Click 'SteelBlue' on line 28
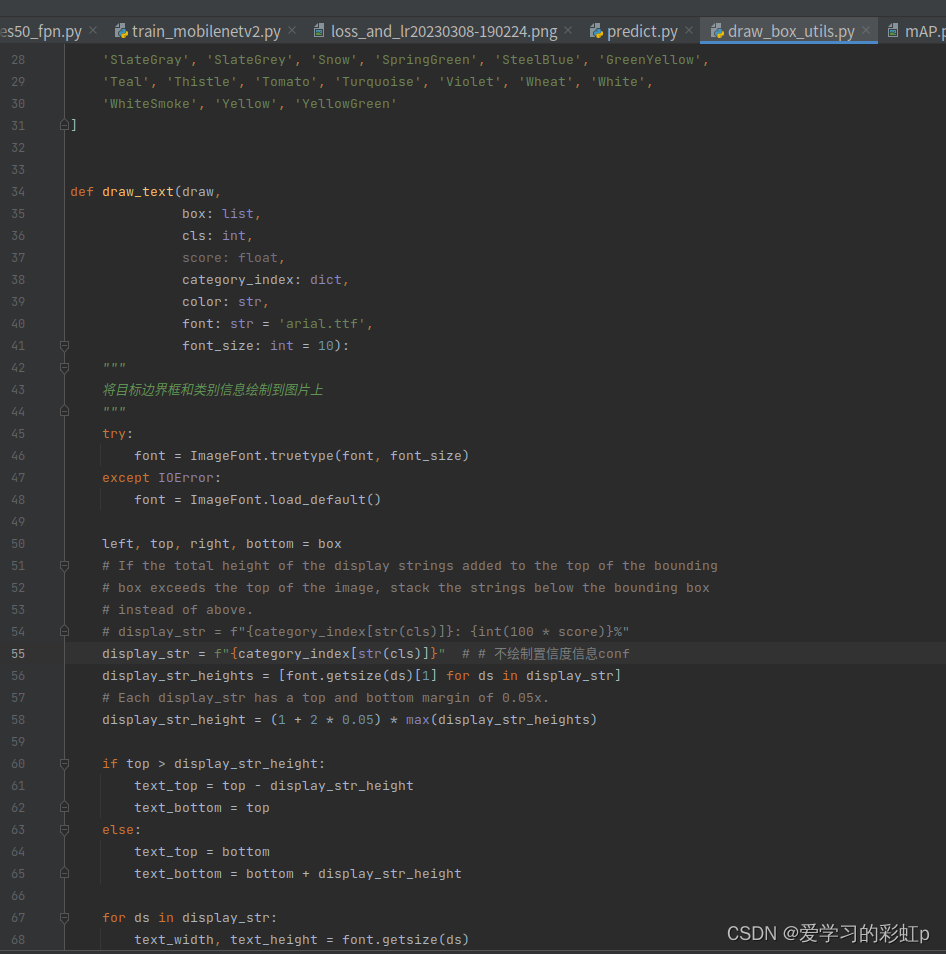Image resolution: width=946 pixels, height=954 pixels. pos(537,60)
